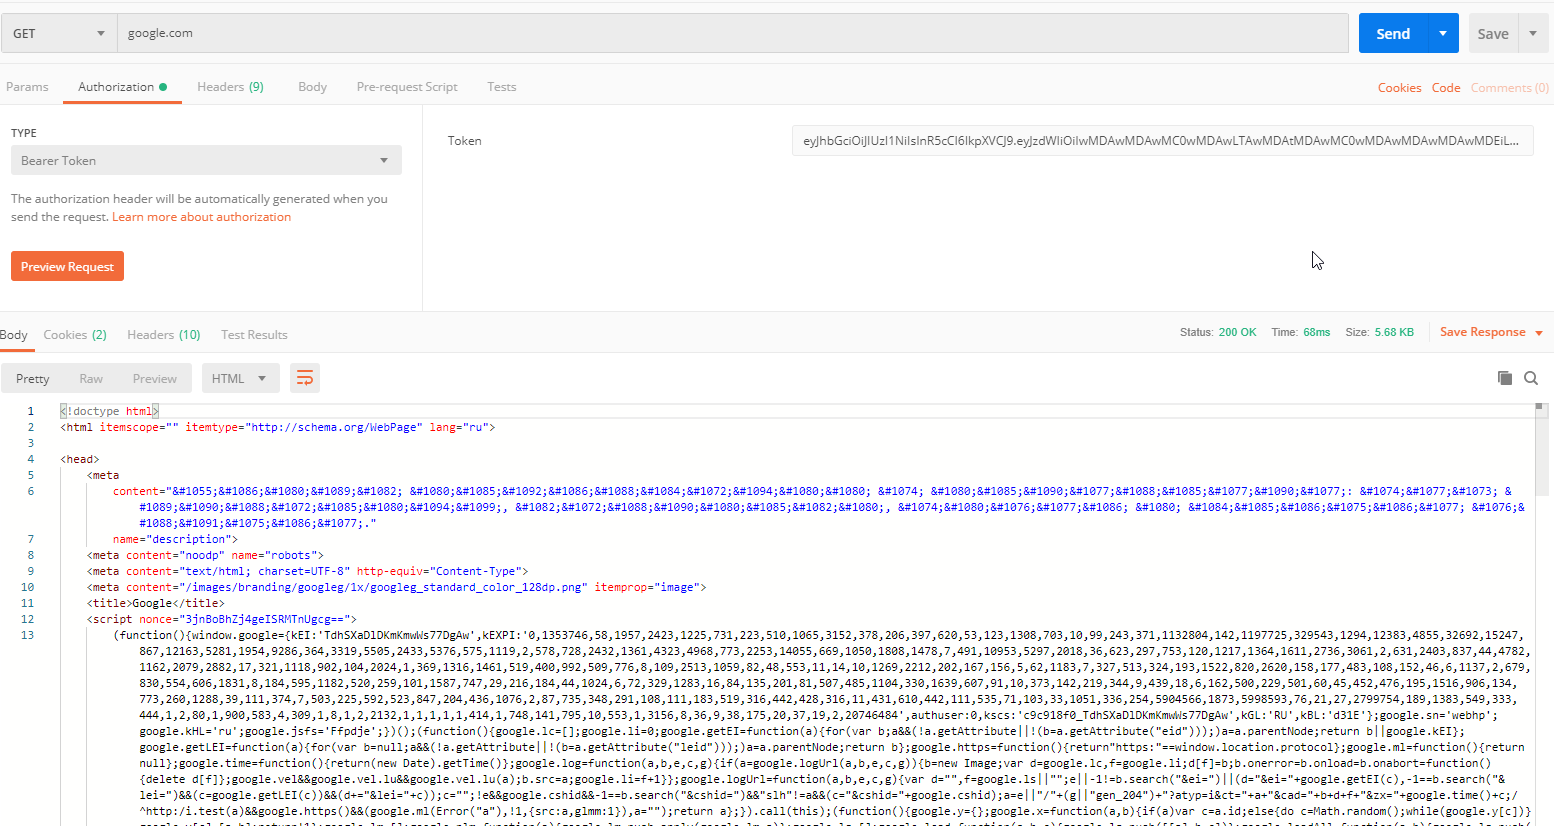
Task: Open the Bearer Token type dropdown
Action: 206,160
